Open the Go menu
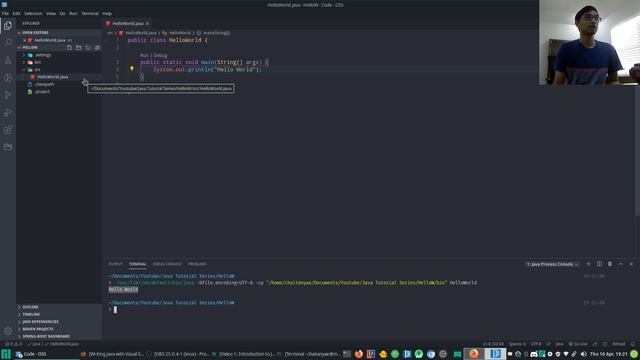The width and height of the screenshot is (640, 360). click(x=62, y=13)
